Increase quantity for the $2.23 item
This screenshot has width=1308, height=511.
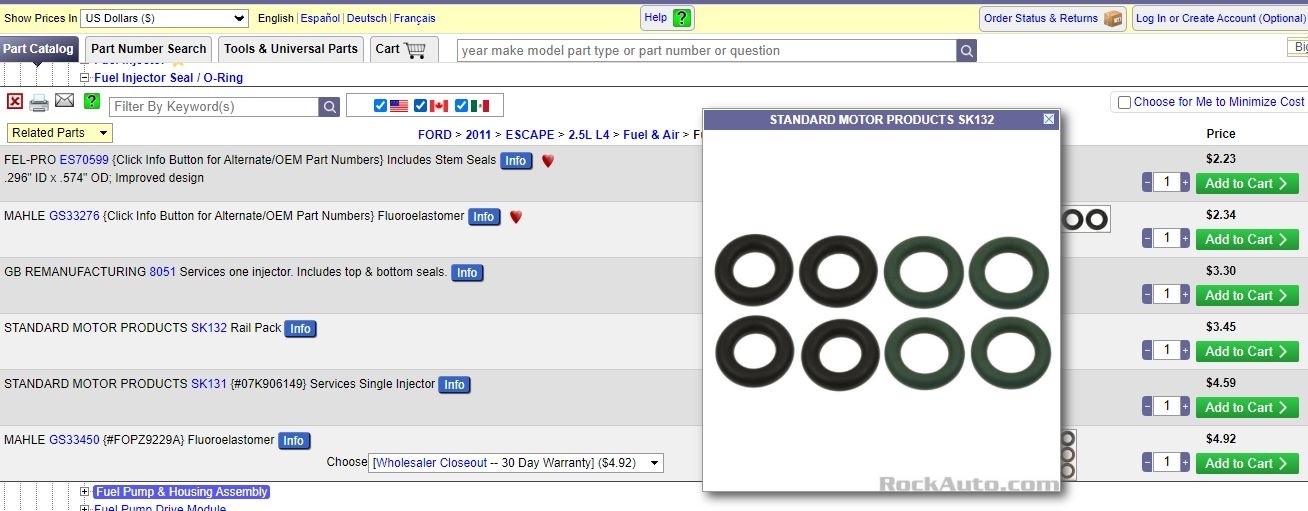point(1185,183)
